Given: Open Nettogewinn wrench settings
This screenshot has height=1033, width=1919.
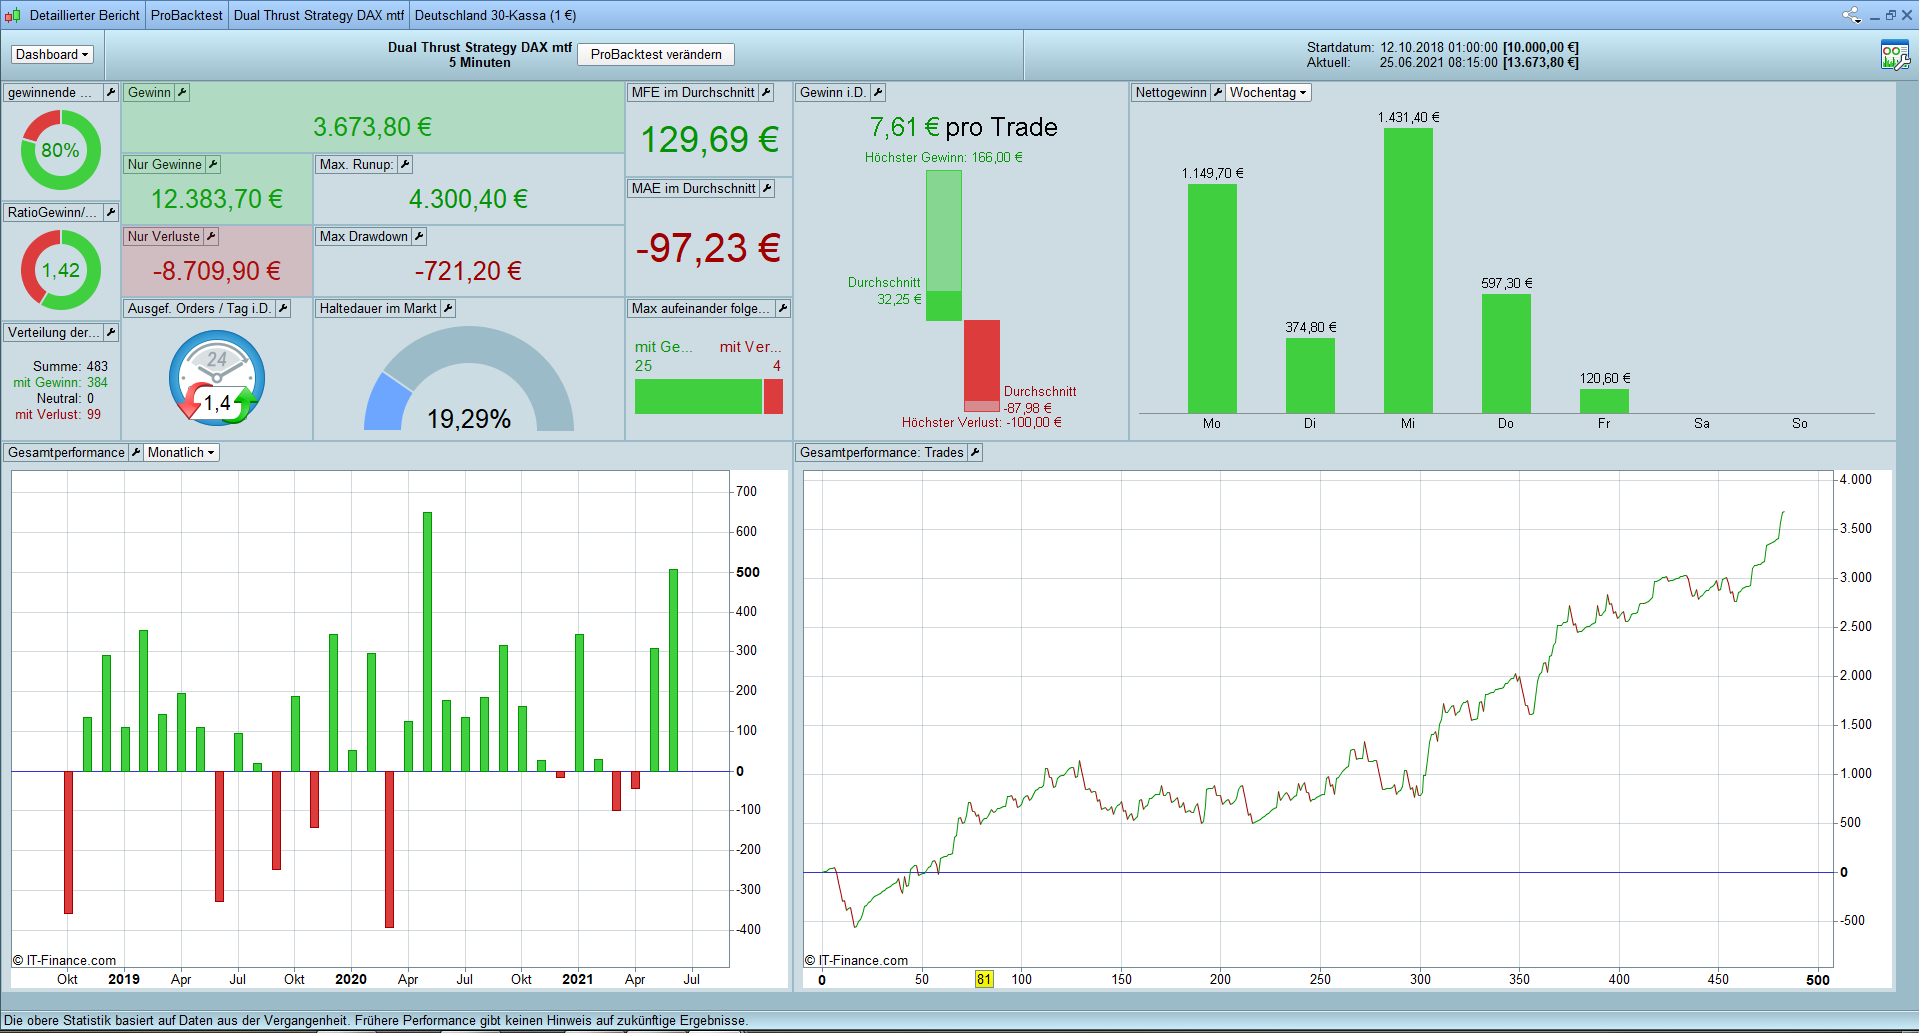Looking at the screenshot, I should tap(1218, 93).
